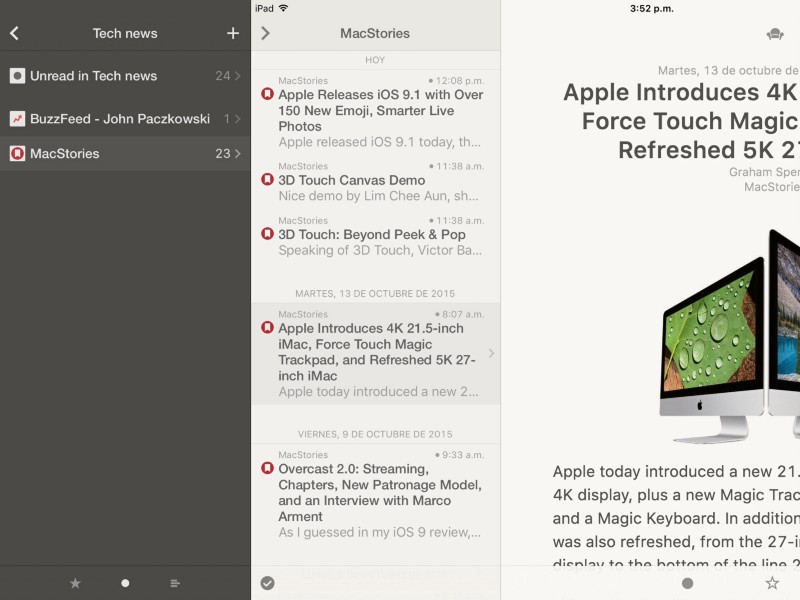Viewport: 800px width, 600px height.
Task: Click the 8:07 a.m. timestamp
Action: 463,314
